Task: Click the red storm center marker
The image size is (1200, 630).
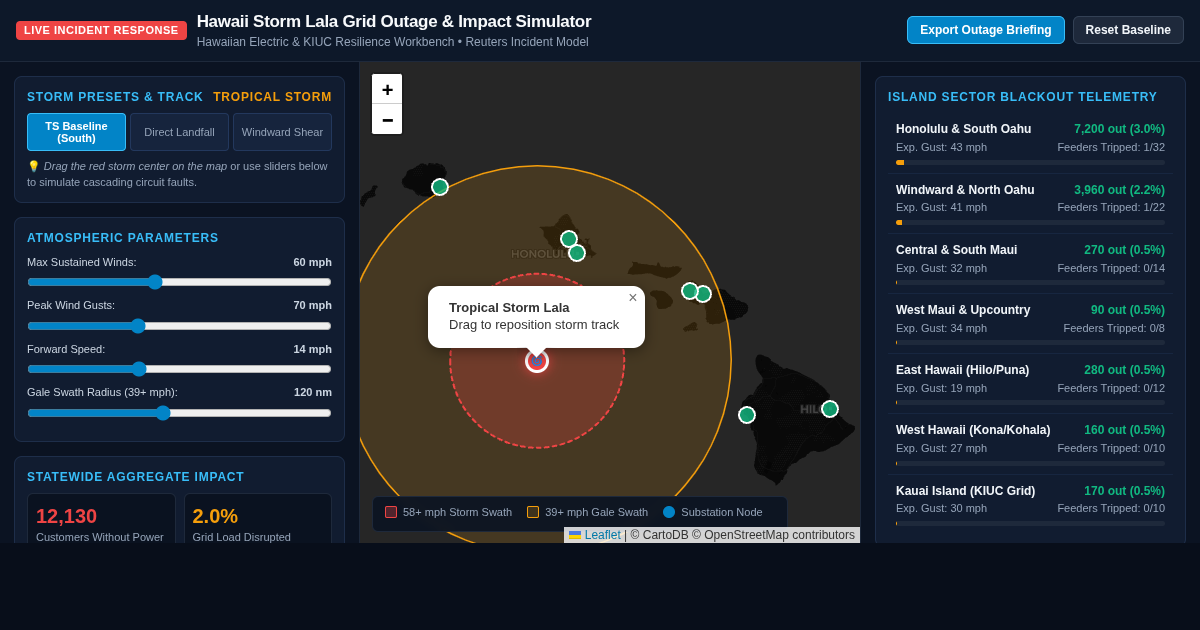Action: click(x=537, y=361)
